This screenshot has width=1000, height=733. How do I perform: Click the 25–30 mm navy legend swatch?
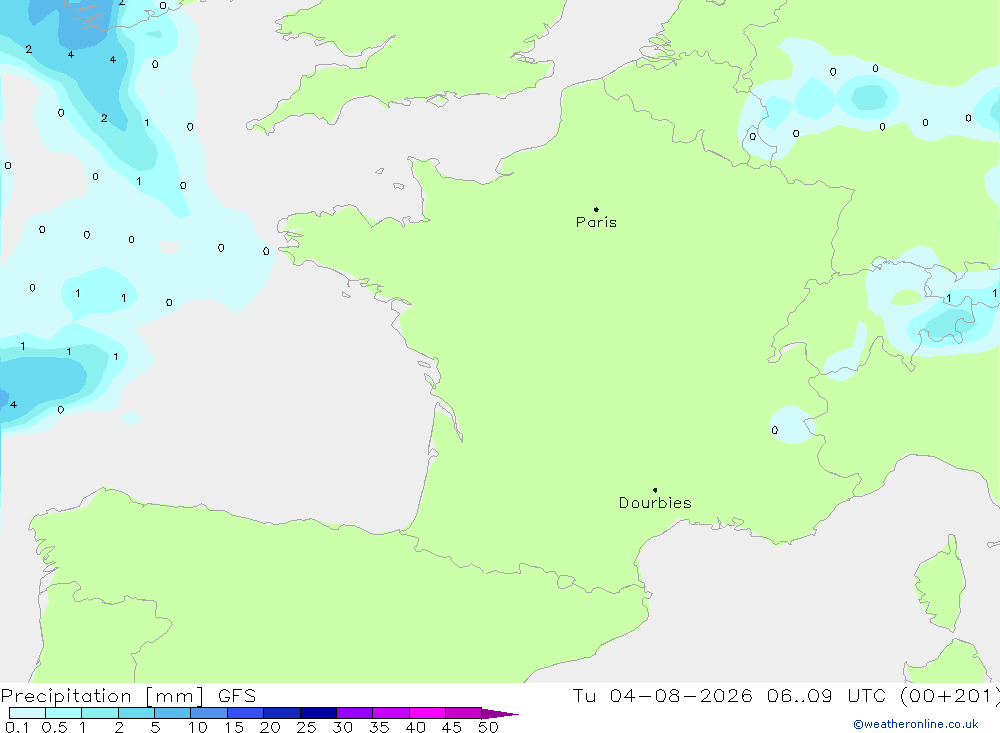[318, 713]
